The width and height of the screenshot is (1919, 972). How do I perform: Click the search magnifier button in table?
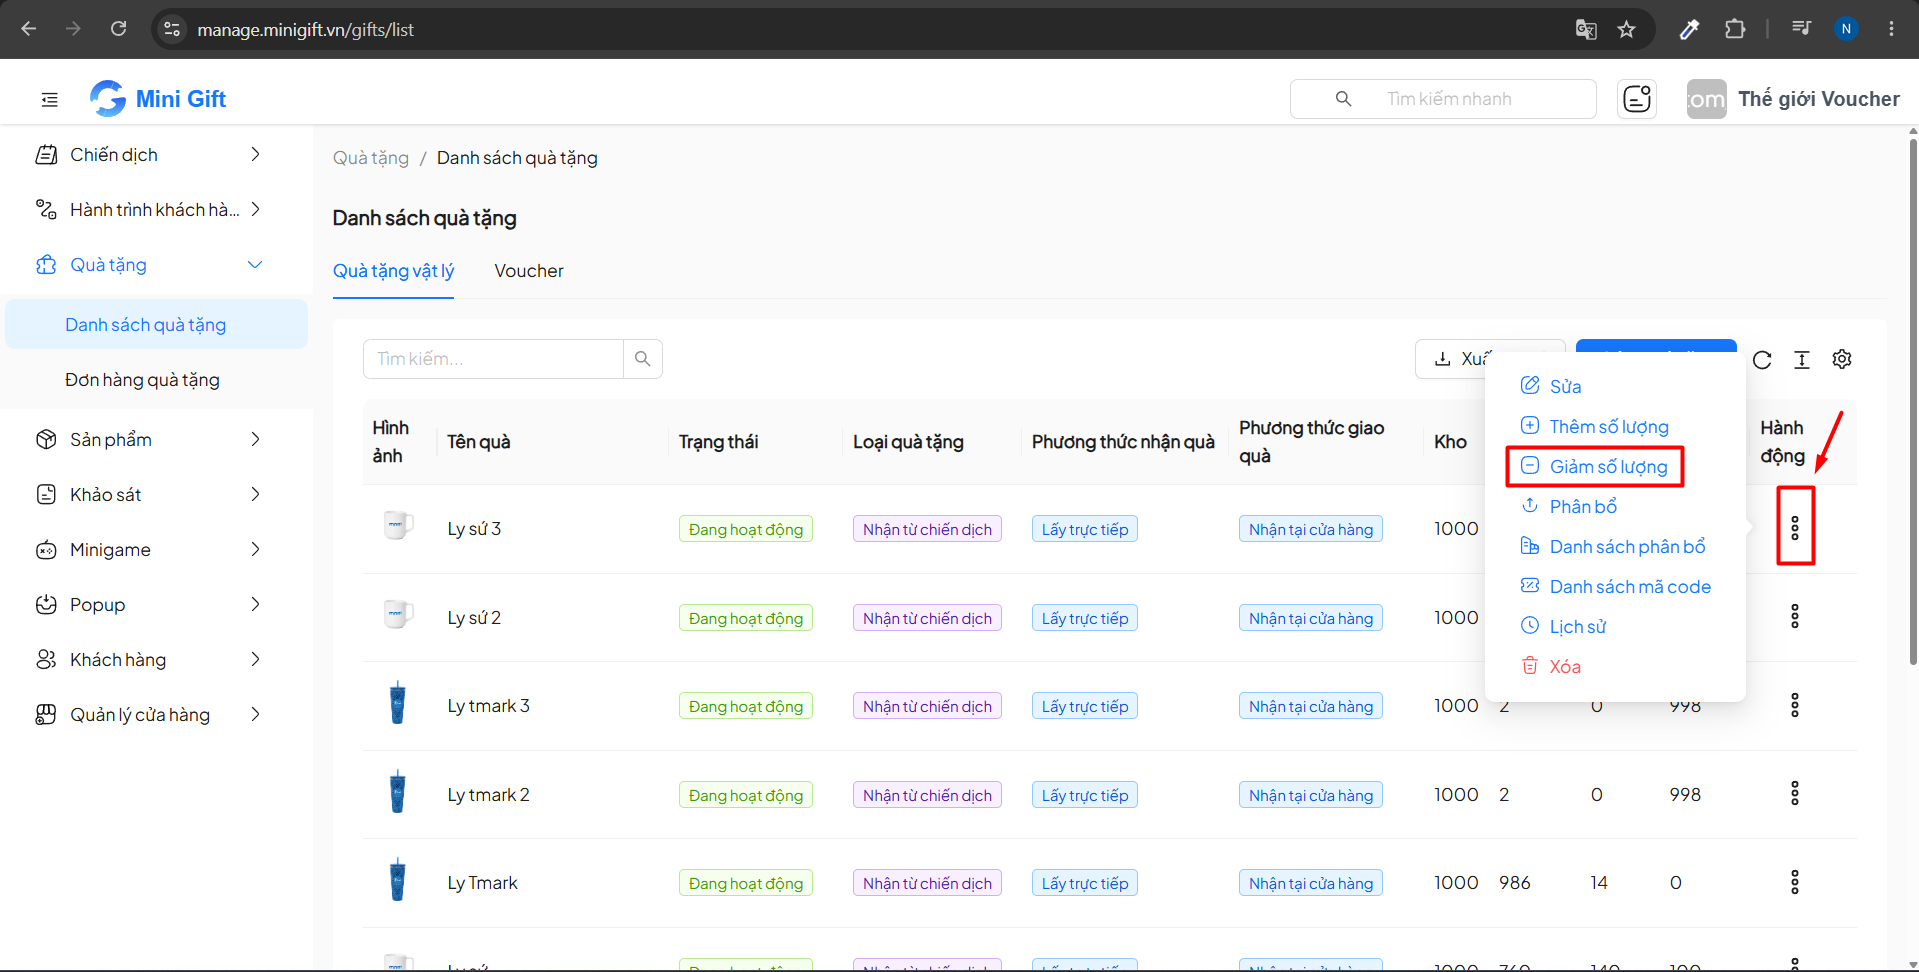coord(643,359)
